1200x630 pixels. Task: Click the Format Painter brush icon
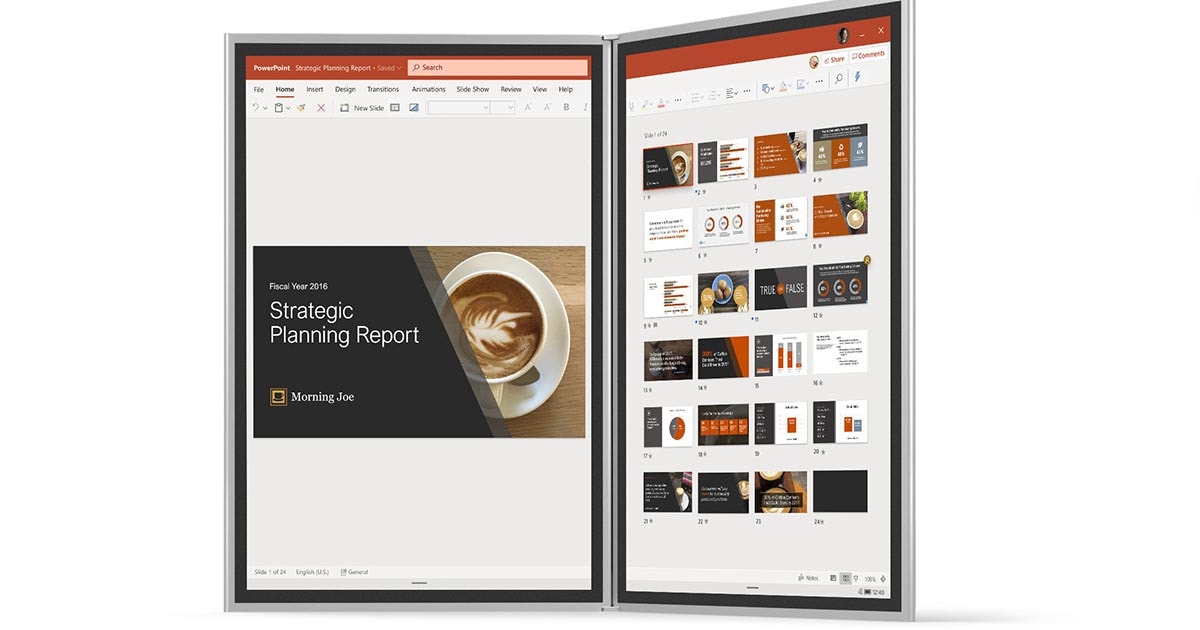point(300,108)
